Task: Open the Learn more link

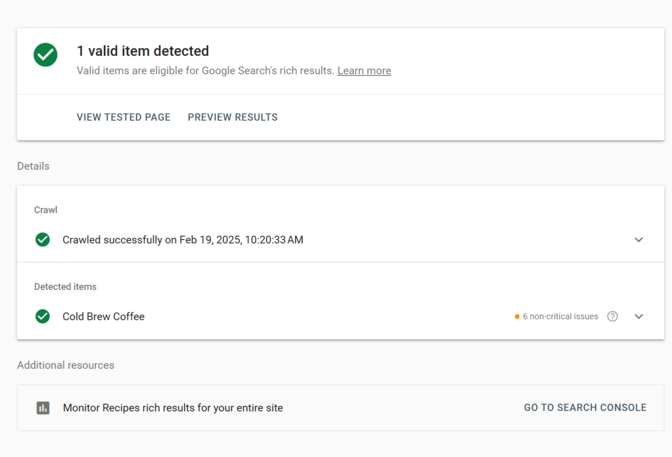Action: tap(364, 71)
